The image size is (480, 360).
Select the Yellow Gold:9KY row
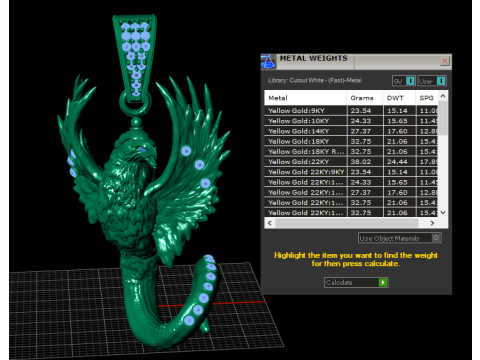click(x=351, y=111)
